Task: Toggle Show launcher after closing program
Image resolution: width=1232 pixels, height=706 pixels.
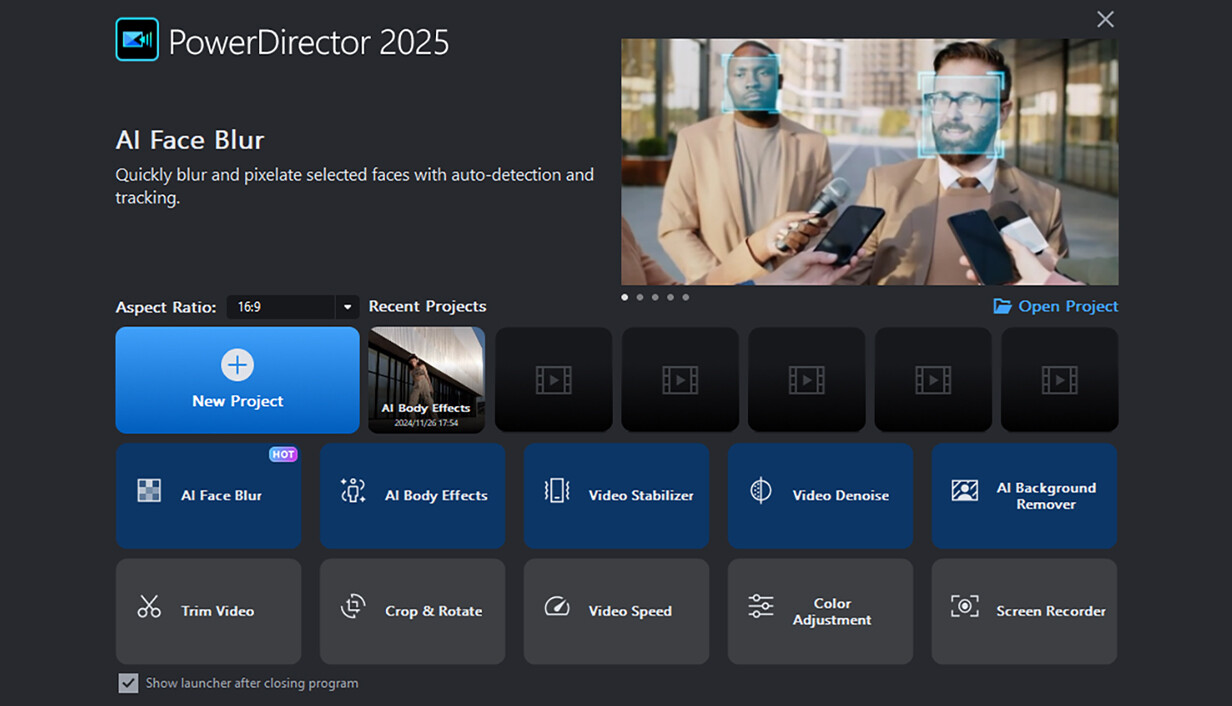Action: coord(128,683)
